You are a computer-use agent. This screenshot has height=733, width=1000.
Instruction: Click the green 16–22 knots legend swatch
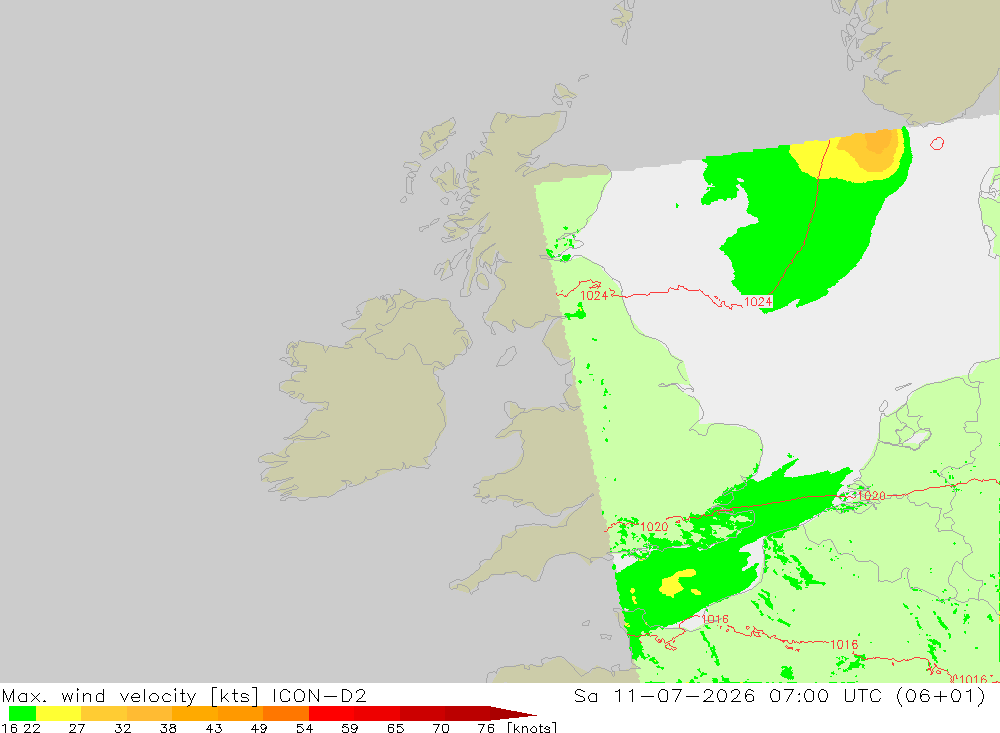pyautogui.click(x=22, y=713)
